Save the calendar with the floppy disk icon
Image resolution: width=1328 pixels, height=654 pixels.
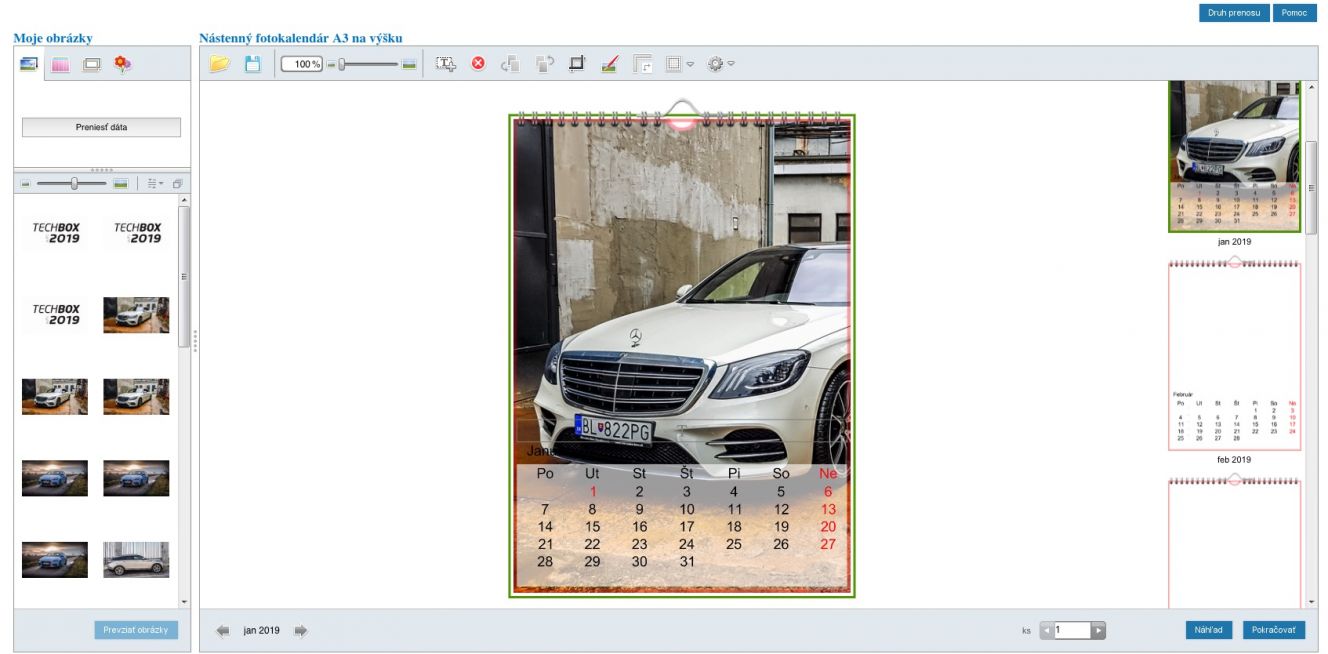pyautogui.click(x=253, y=64)
